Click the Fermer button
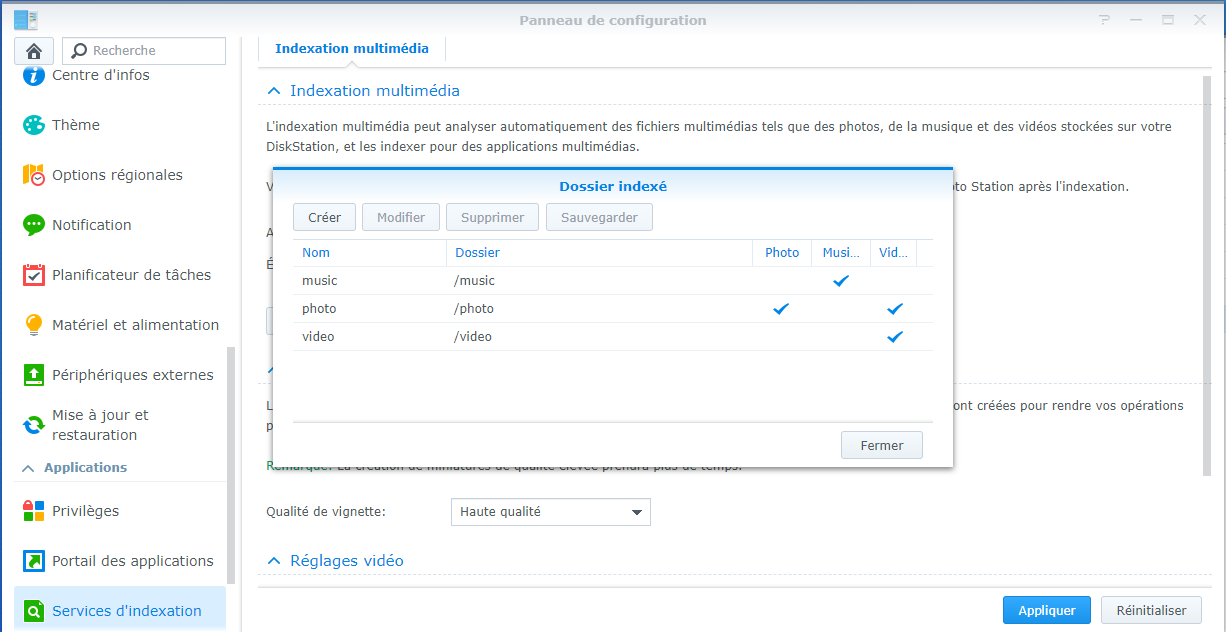1226x632 pixels. coord(881,446)
